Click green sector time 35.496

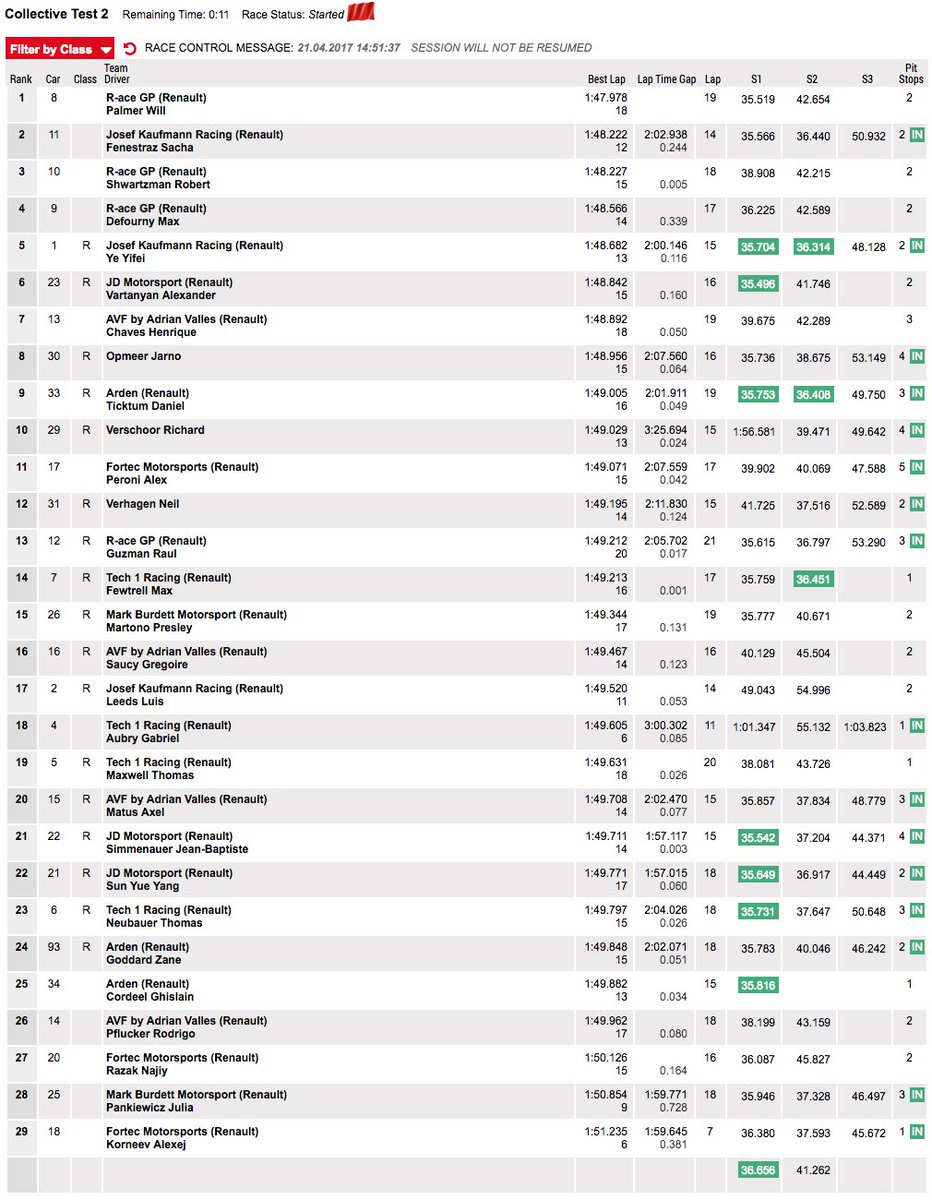758,283
